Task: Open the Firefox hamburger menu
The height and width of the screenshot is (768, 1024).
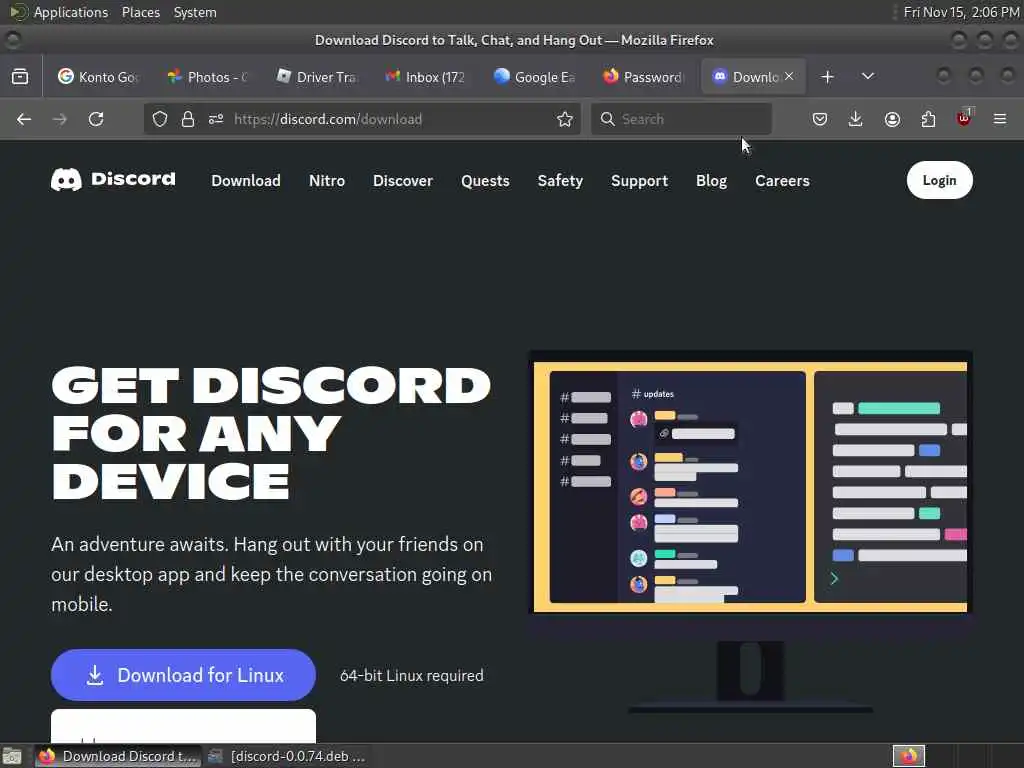Action: click(x=1000, y=119)
